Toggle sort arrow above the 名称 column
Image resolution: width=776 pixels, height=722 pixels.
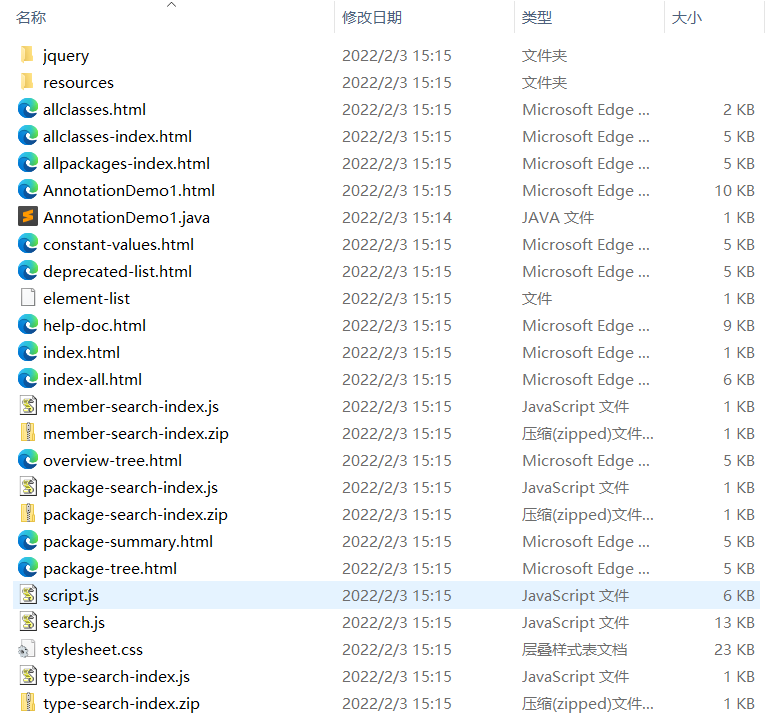[x=171, y=5]
